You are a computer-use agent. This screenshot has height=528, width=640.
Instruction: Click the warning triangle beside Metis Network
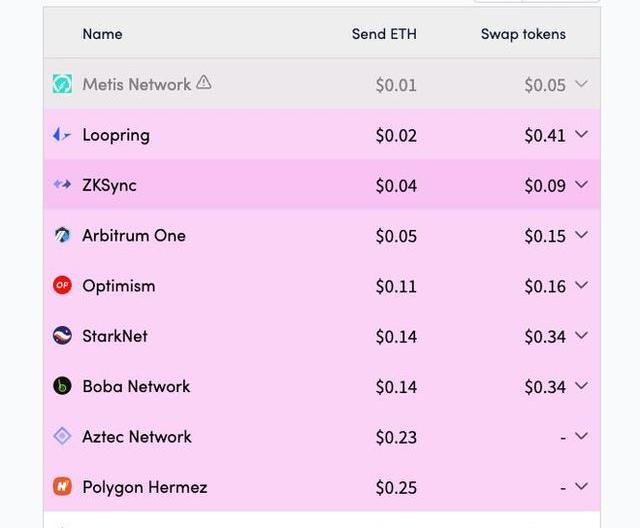click(204, 82)
